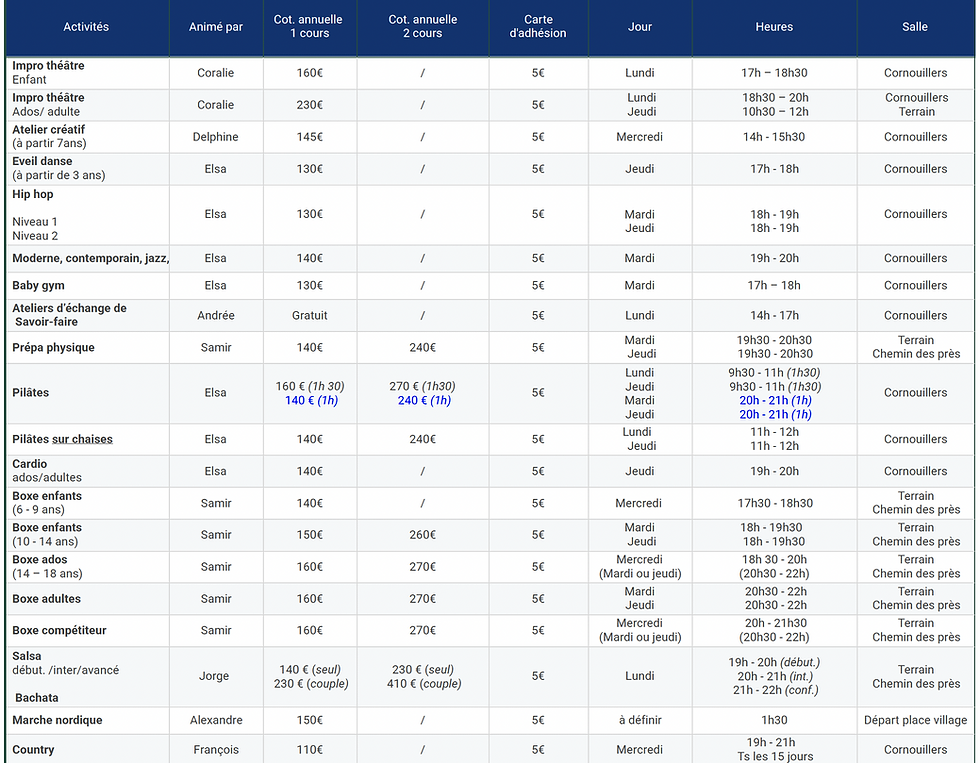Viewport: 980px width, 763px height.
Task: Click the "Activités" column header
Action: [86, 27]
